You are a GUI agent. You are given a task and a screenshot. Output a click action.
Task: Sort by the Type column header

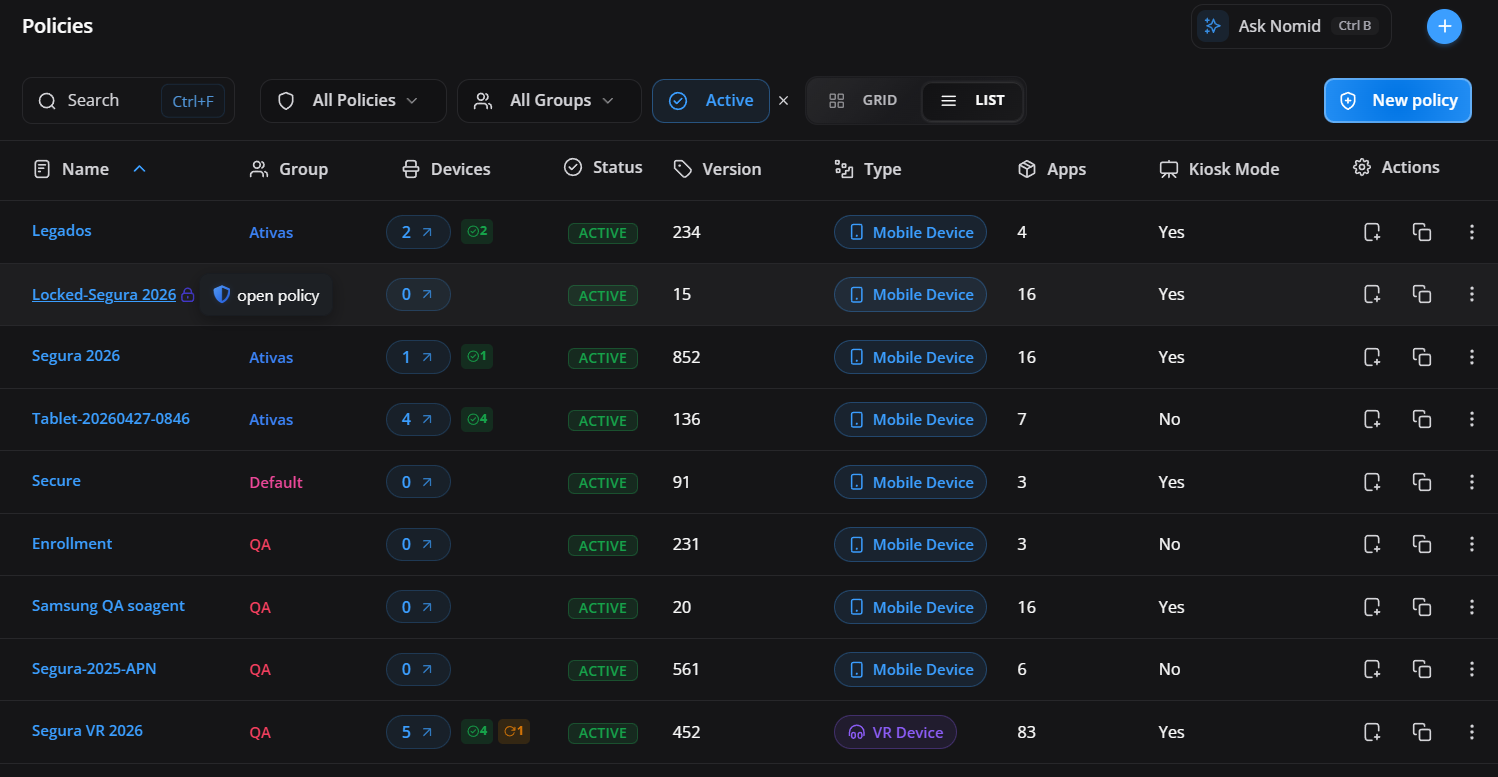868,169
